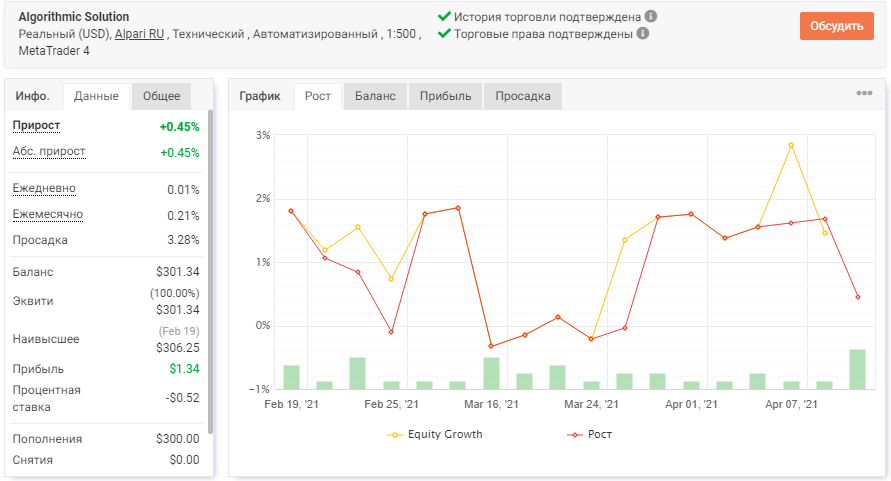Click the last red Рост data point
The image size is (891, 481).
pyautogui.click(x=857, y=297)
